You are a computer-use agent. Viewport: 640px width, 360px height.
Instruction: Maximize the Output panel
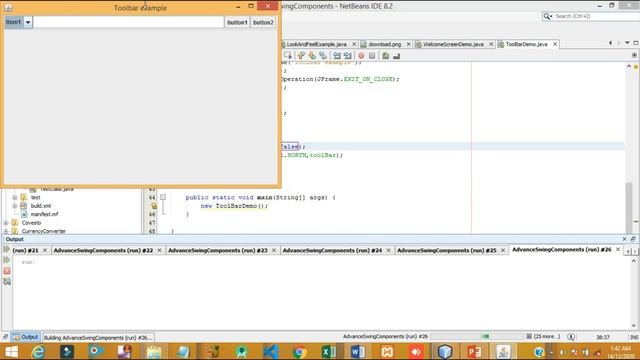tap(633, 239)
